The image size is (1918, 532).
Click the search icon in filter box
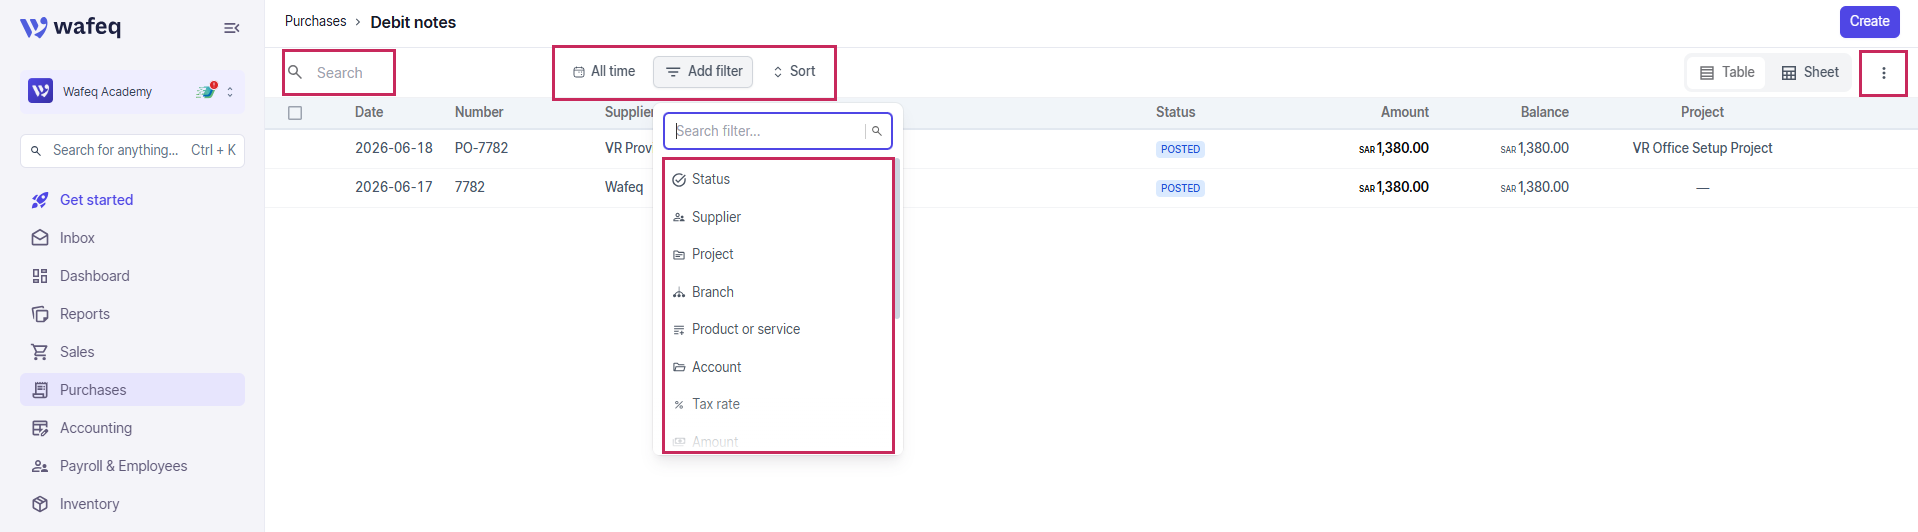click(x=877, y=131)
